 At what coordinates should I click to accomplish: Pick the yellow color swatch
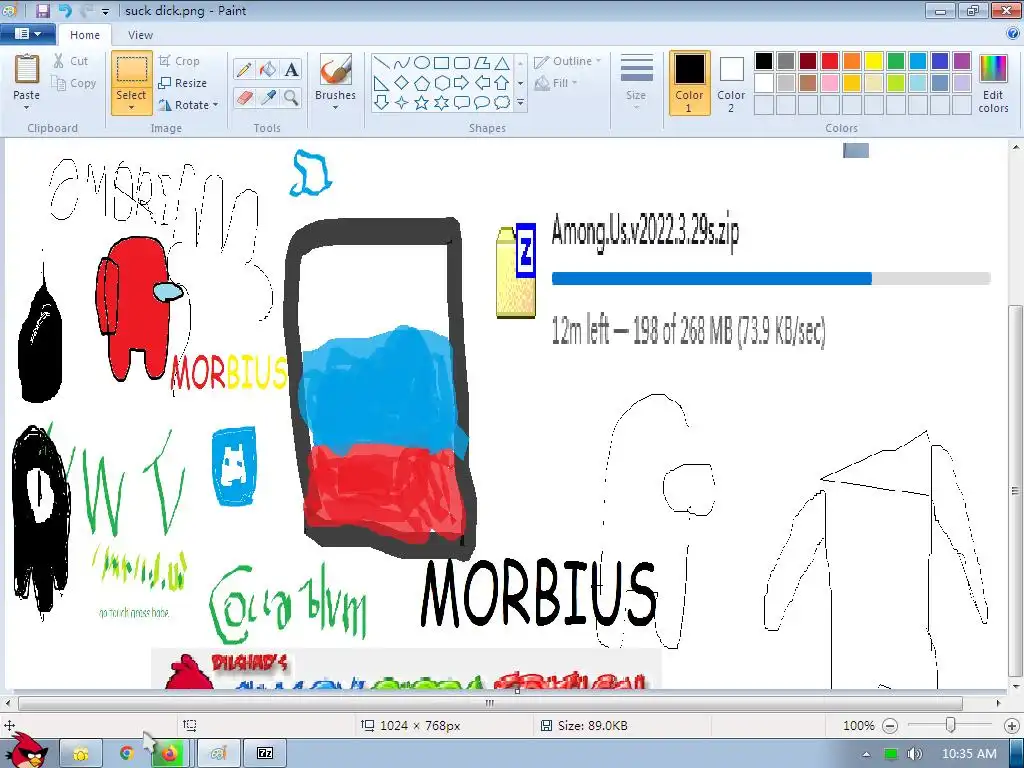point(874,61)
